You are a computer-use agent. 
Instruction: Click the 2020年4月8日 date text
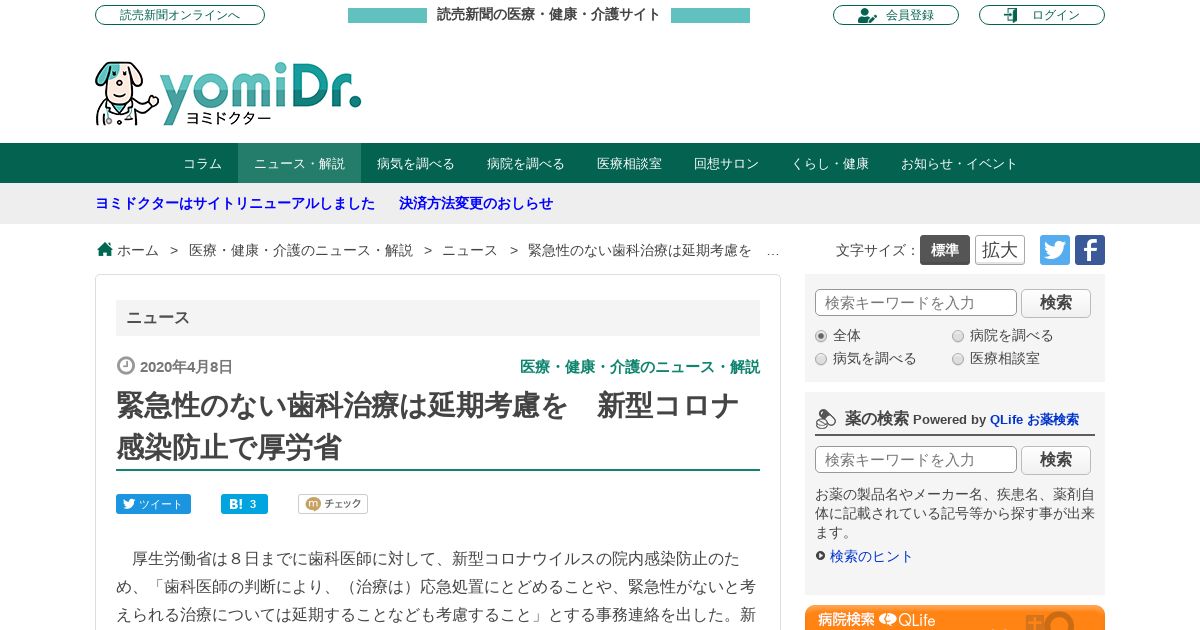point(186,367)
